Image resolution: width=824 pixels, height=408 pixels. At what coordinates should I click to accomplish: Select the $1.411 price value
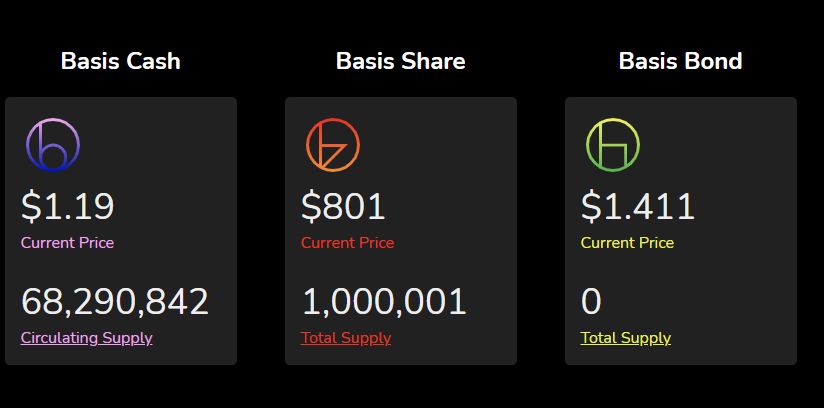(x=638, y=207)
